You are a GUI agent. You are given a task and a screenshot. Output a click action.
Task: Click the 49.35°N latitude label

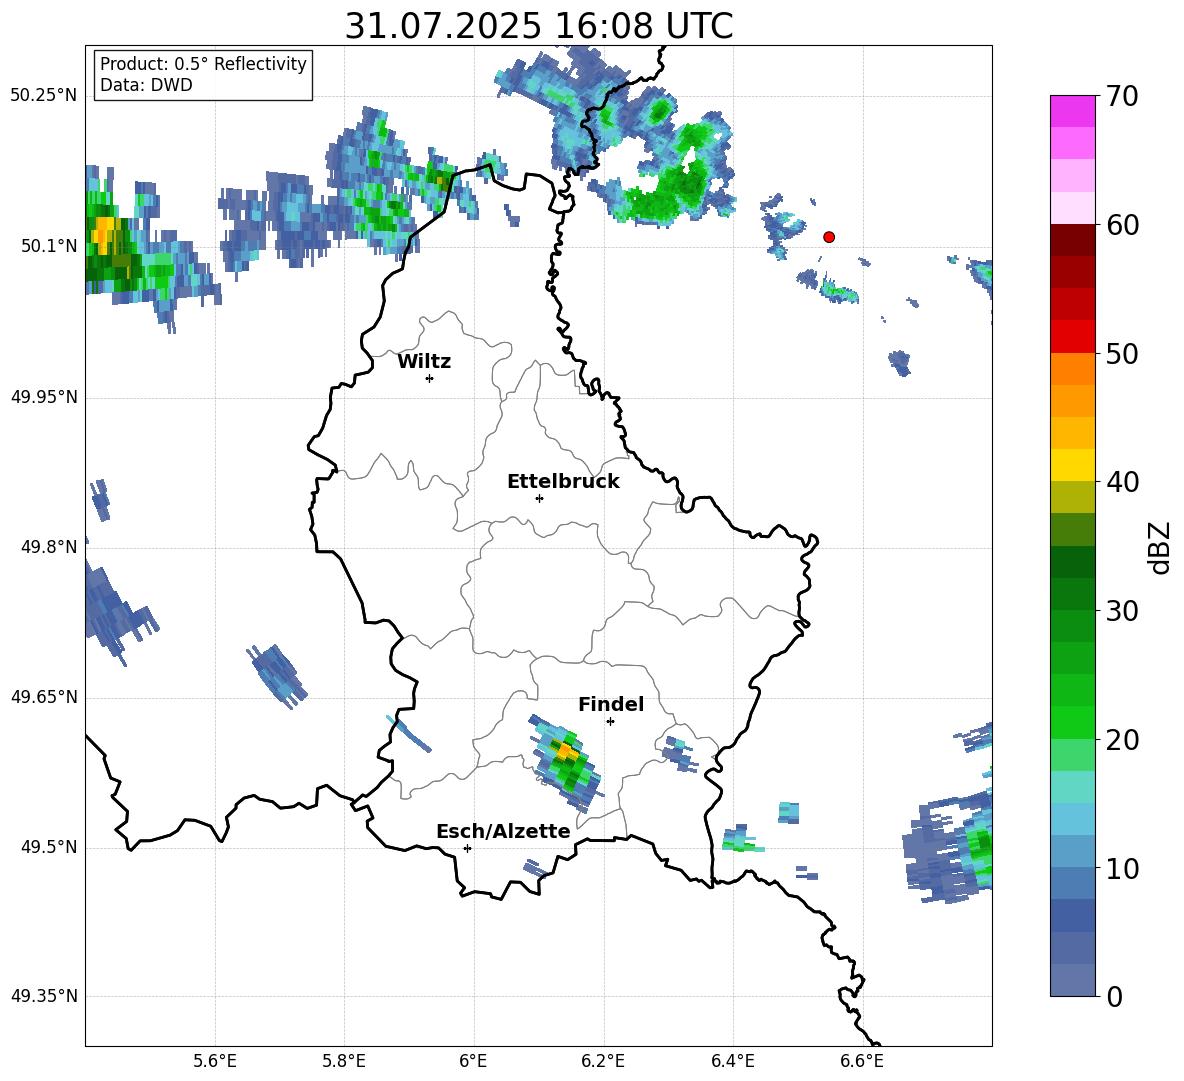[44, 996]
